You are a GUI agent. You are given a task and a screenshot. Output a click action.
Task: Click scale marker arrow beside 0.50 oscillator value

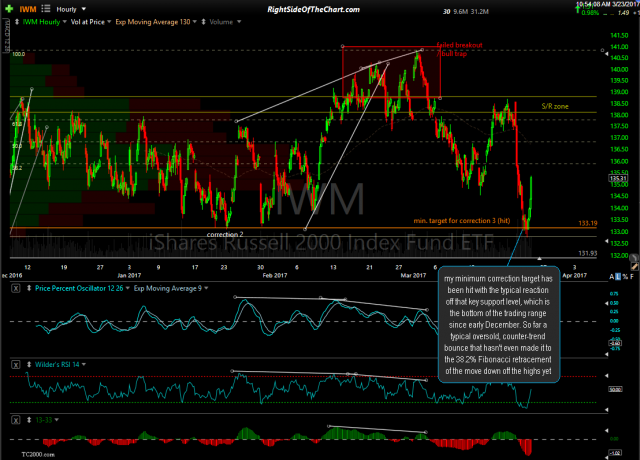tap(606, 303)
